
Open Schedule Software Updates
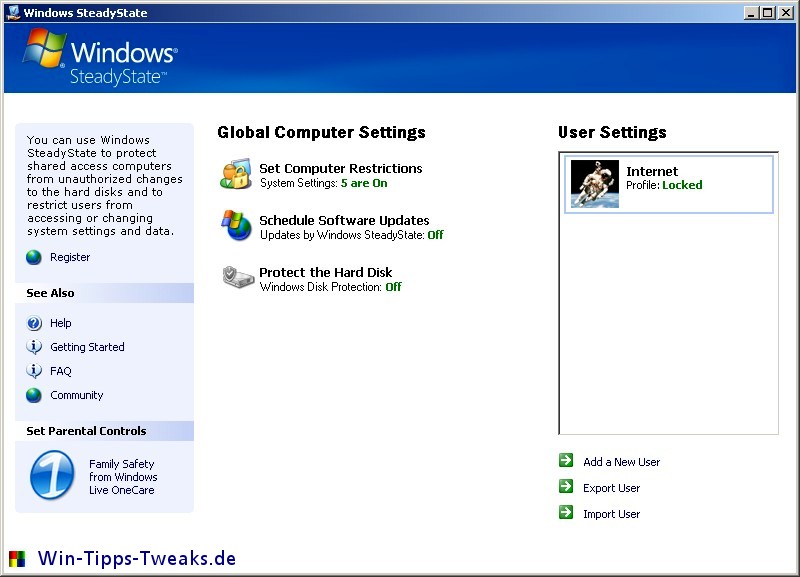tap(344, 220)
